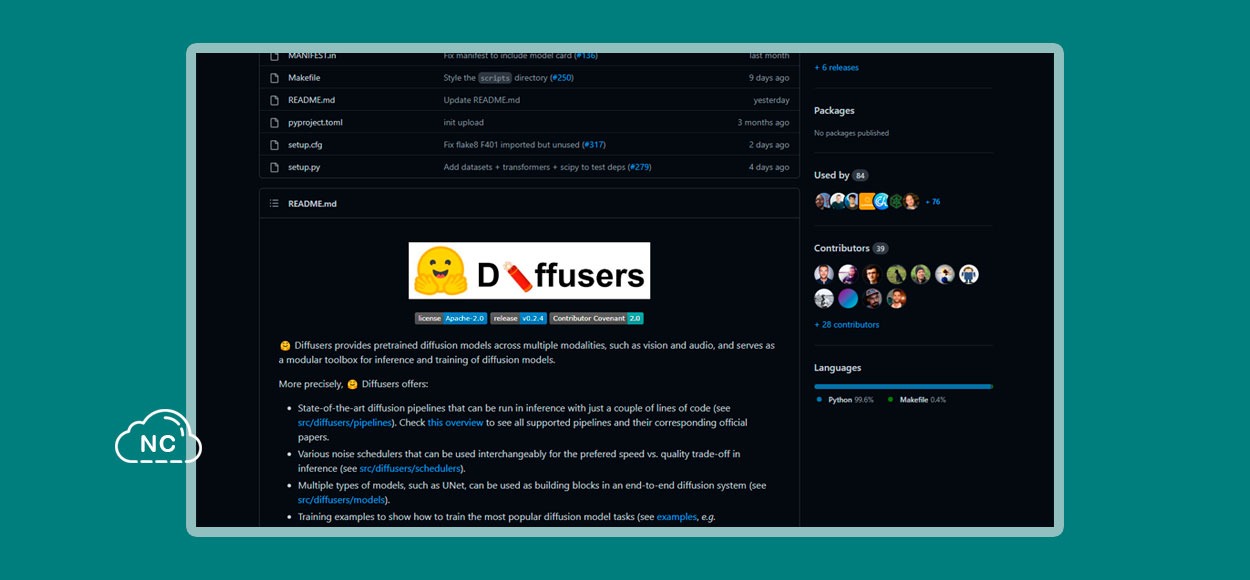Screen dimensions: 1250x580
Task: Click the Python language entry
Action: coord(846,400)
